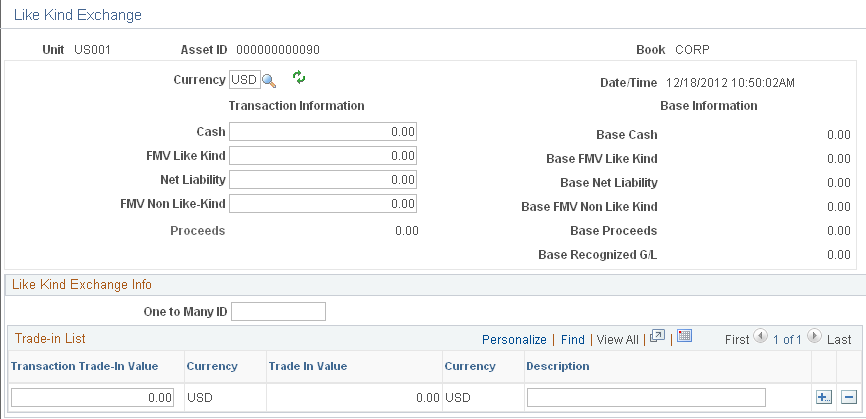Viewport: 866px width, 419px height.
Task: Click the 1 of 1 row counter
Action: (787, 340)
